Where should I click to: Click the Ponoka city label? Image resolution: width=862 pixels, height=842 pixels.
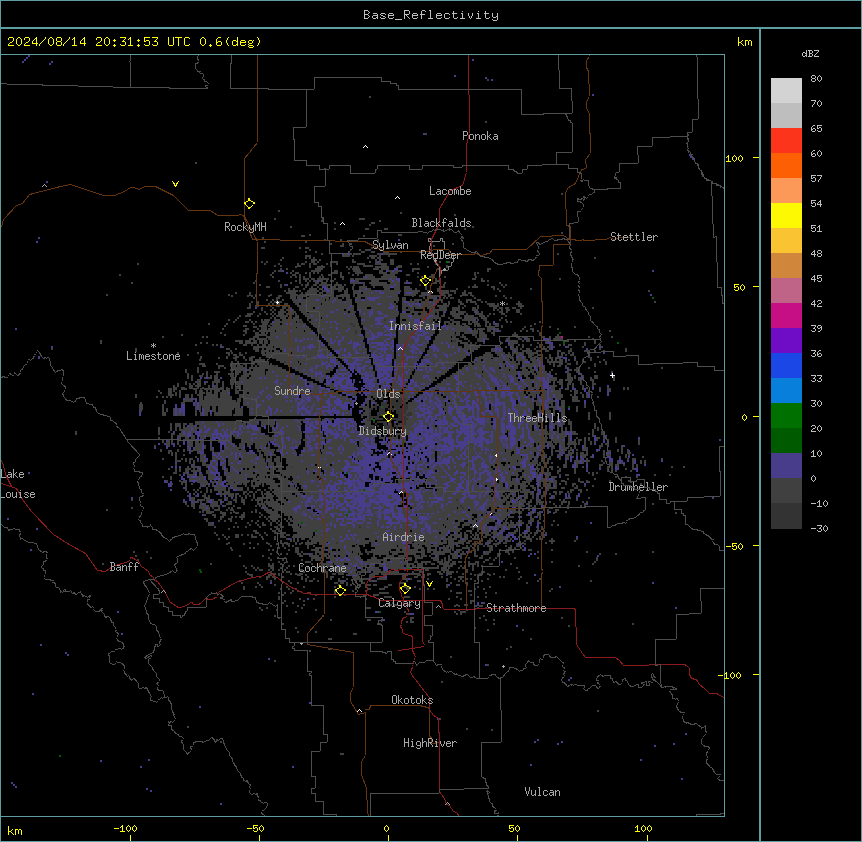click(480, 136)
